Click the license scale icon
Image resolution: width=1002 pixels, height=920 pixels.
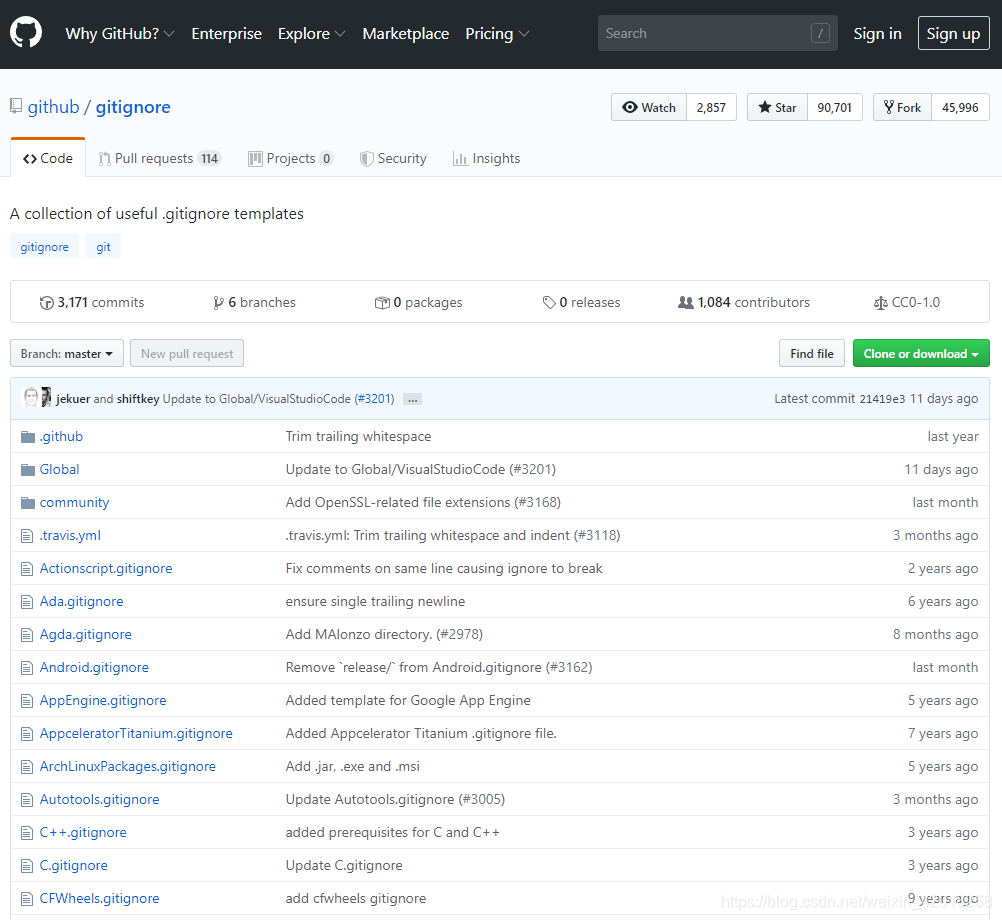coord(881,303)
